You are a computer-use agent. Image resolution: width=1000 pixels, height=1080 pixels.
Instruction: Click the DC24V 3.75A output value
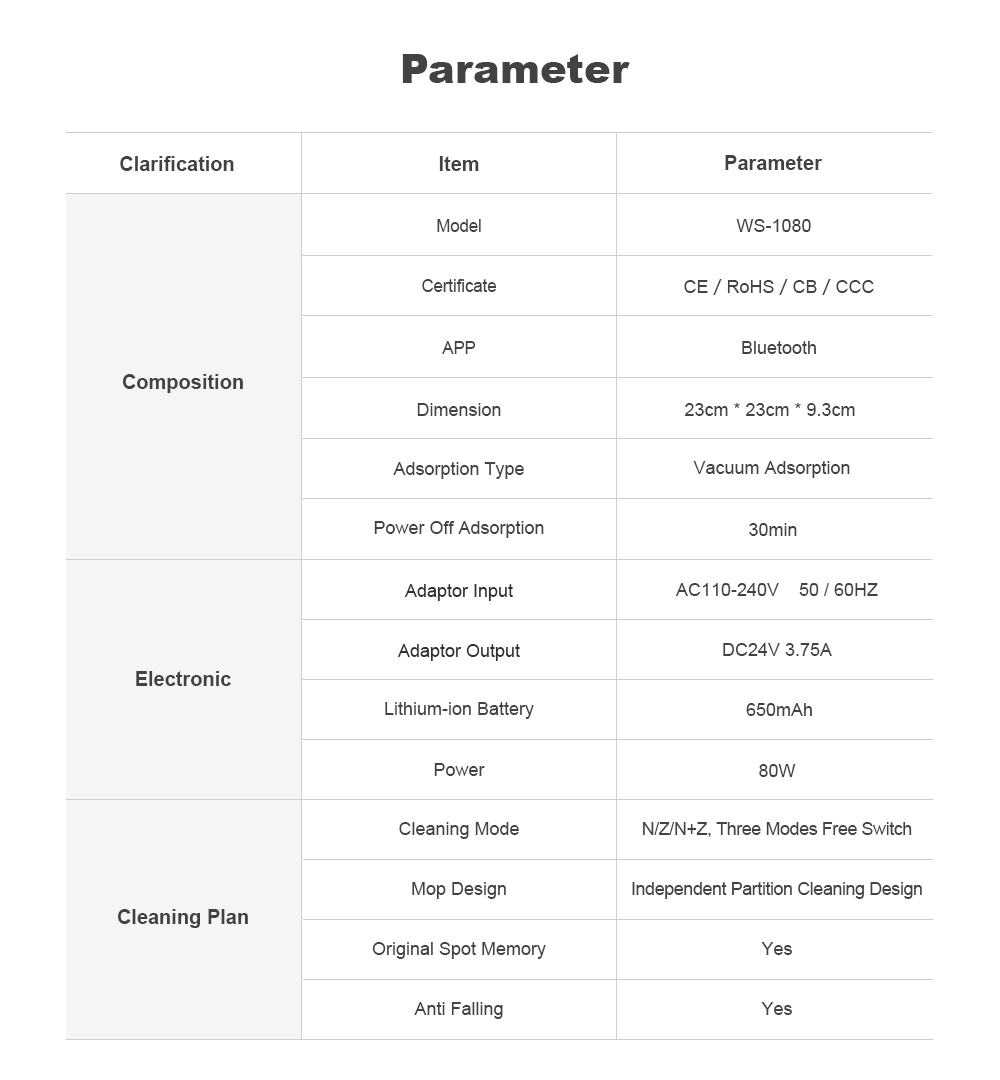(776, 650)
